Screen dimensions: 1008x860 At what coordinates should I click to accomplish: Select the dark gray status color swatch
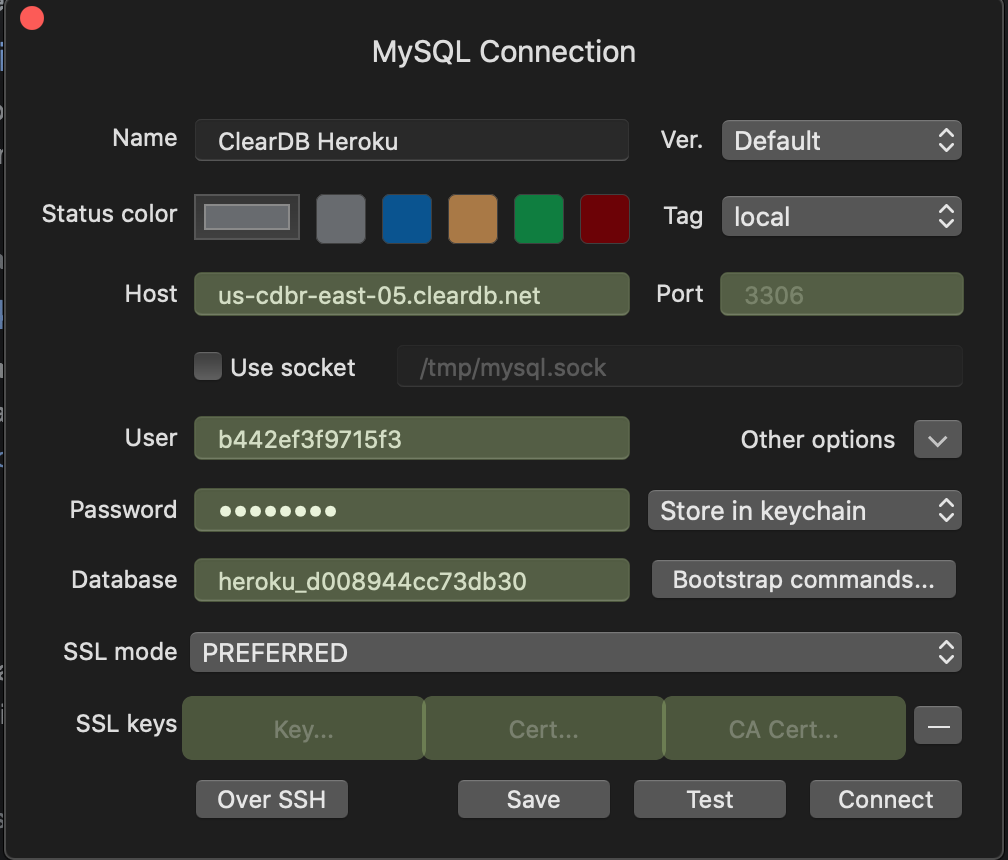click(340, 218)
